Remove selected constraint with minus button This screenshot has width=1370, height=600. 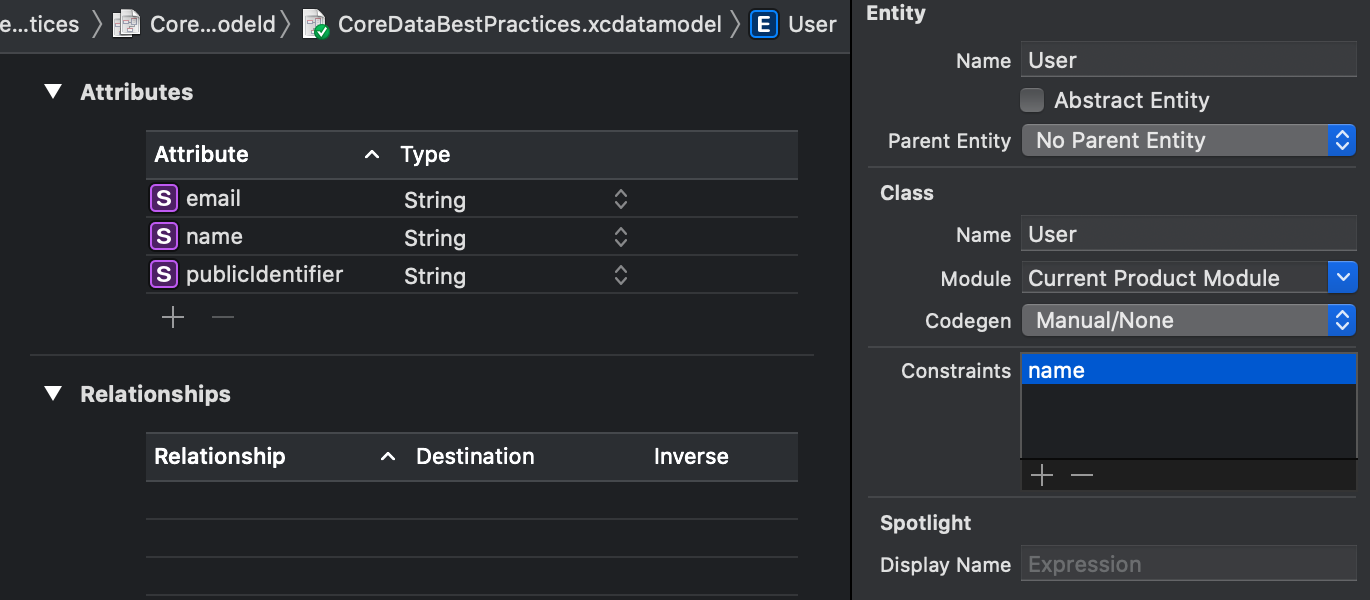(1082, 476)
